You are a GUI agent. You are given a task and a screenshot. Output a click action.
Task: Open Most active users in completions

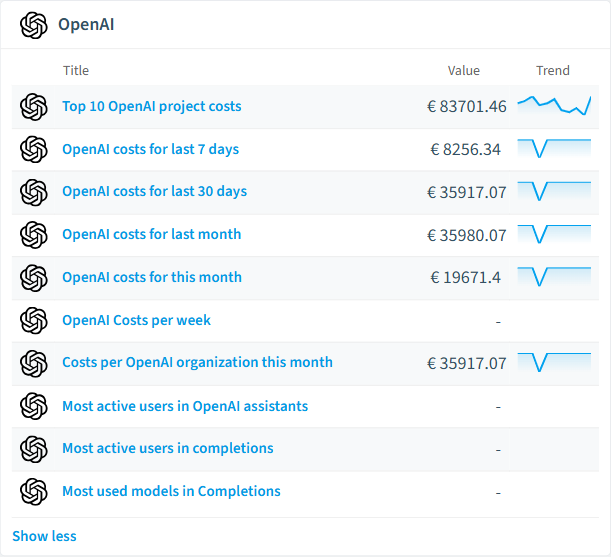point(168,449)
